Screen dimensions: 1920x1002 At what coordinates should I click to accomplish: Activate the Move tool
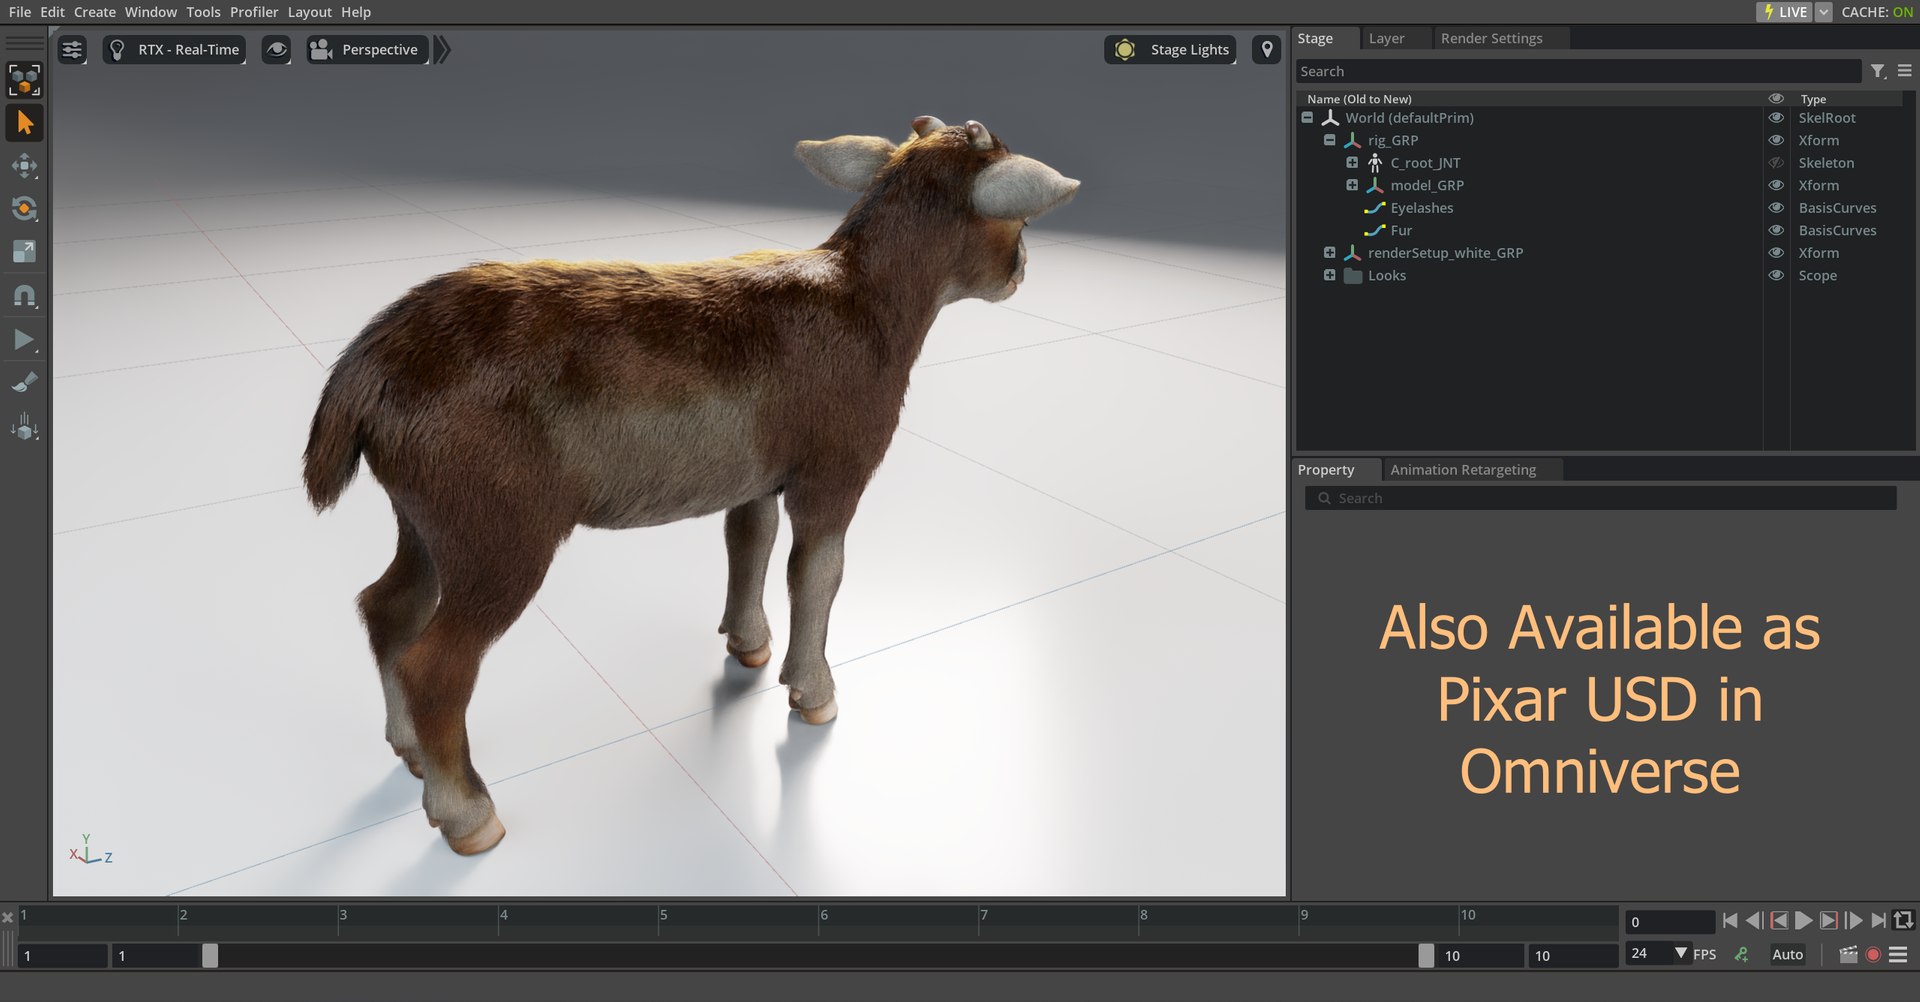click(x=24, y=166)
